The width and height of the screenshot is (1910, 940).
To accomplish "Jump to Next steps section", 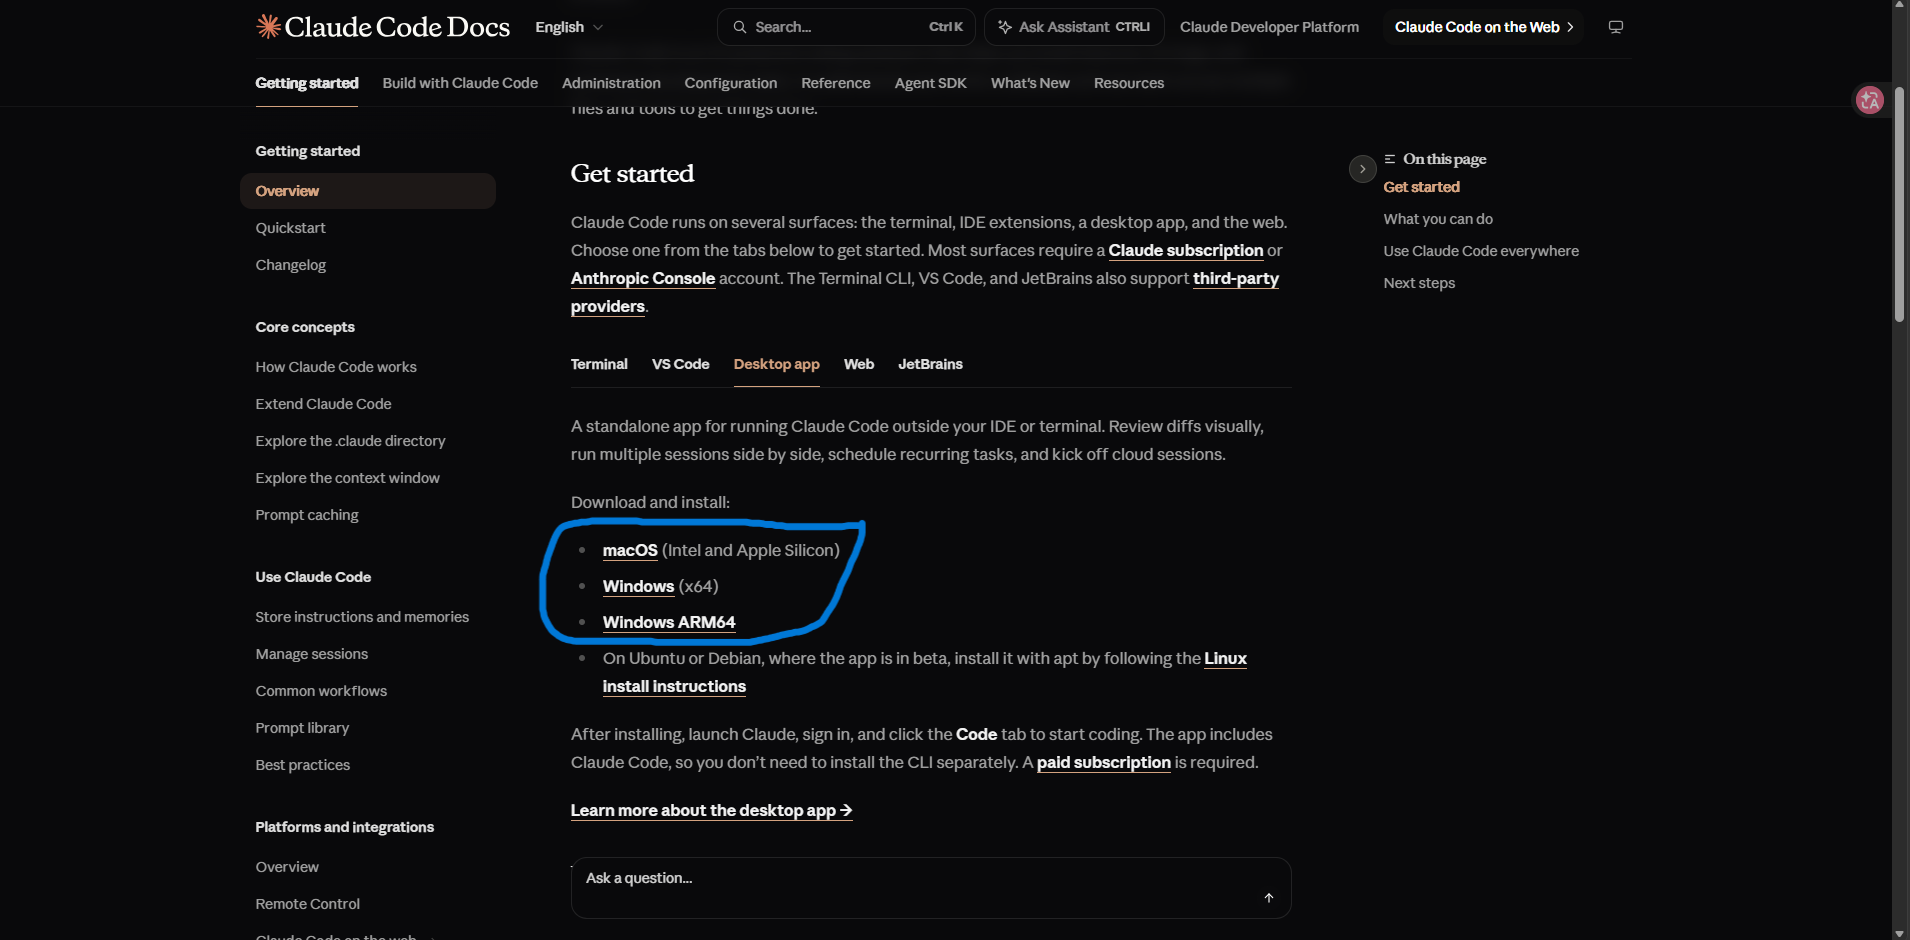I will pos(1419,283).
